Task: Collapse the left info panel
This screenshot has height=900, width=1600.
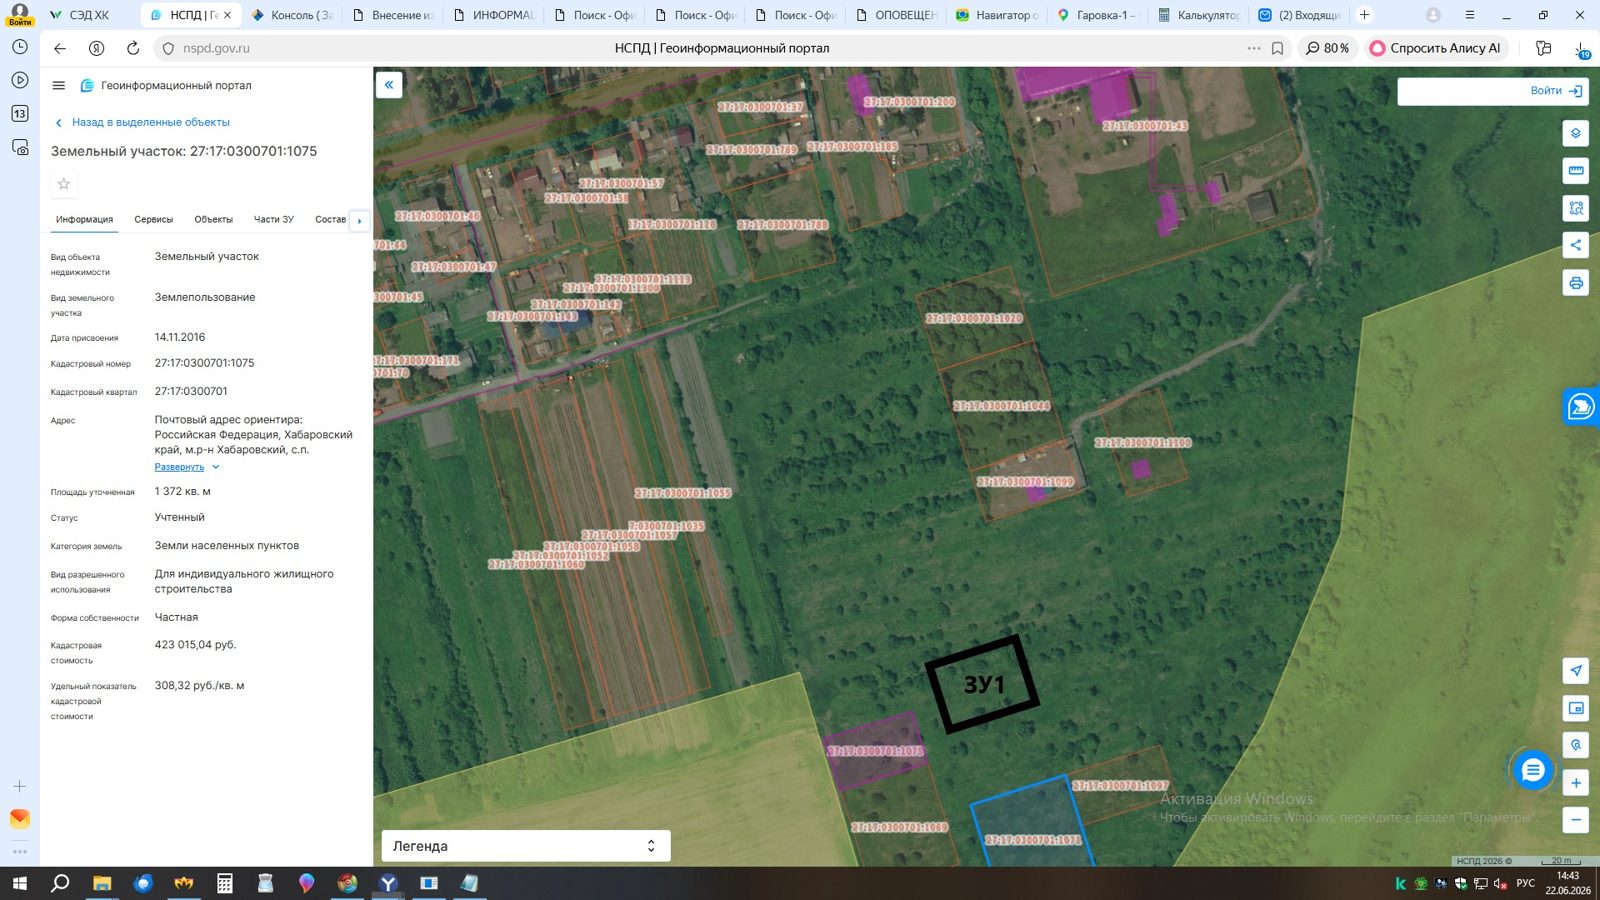Action: [389, 85]
